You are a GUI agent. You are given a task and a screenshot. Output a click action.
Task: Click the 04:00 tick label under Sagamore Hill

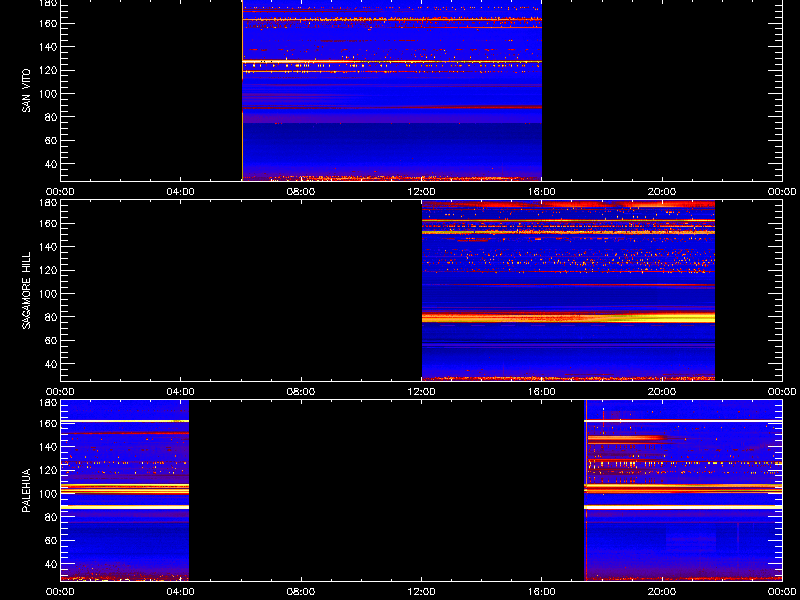[181, 392]
